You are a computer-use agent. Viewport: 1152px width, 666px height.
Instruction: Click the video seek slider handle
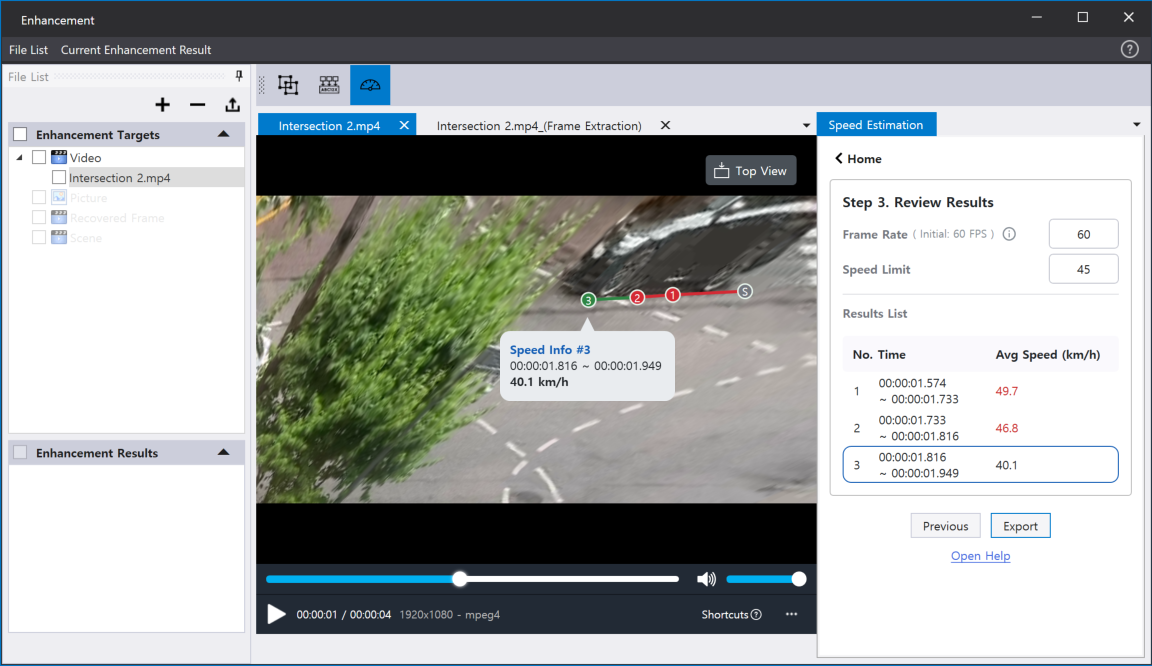[459, 579]
